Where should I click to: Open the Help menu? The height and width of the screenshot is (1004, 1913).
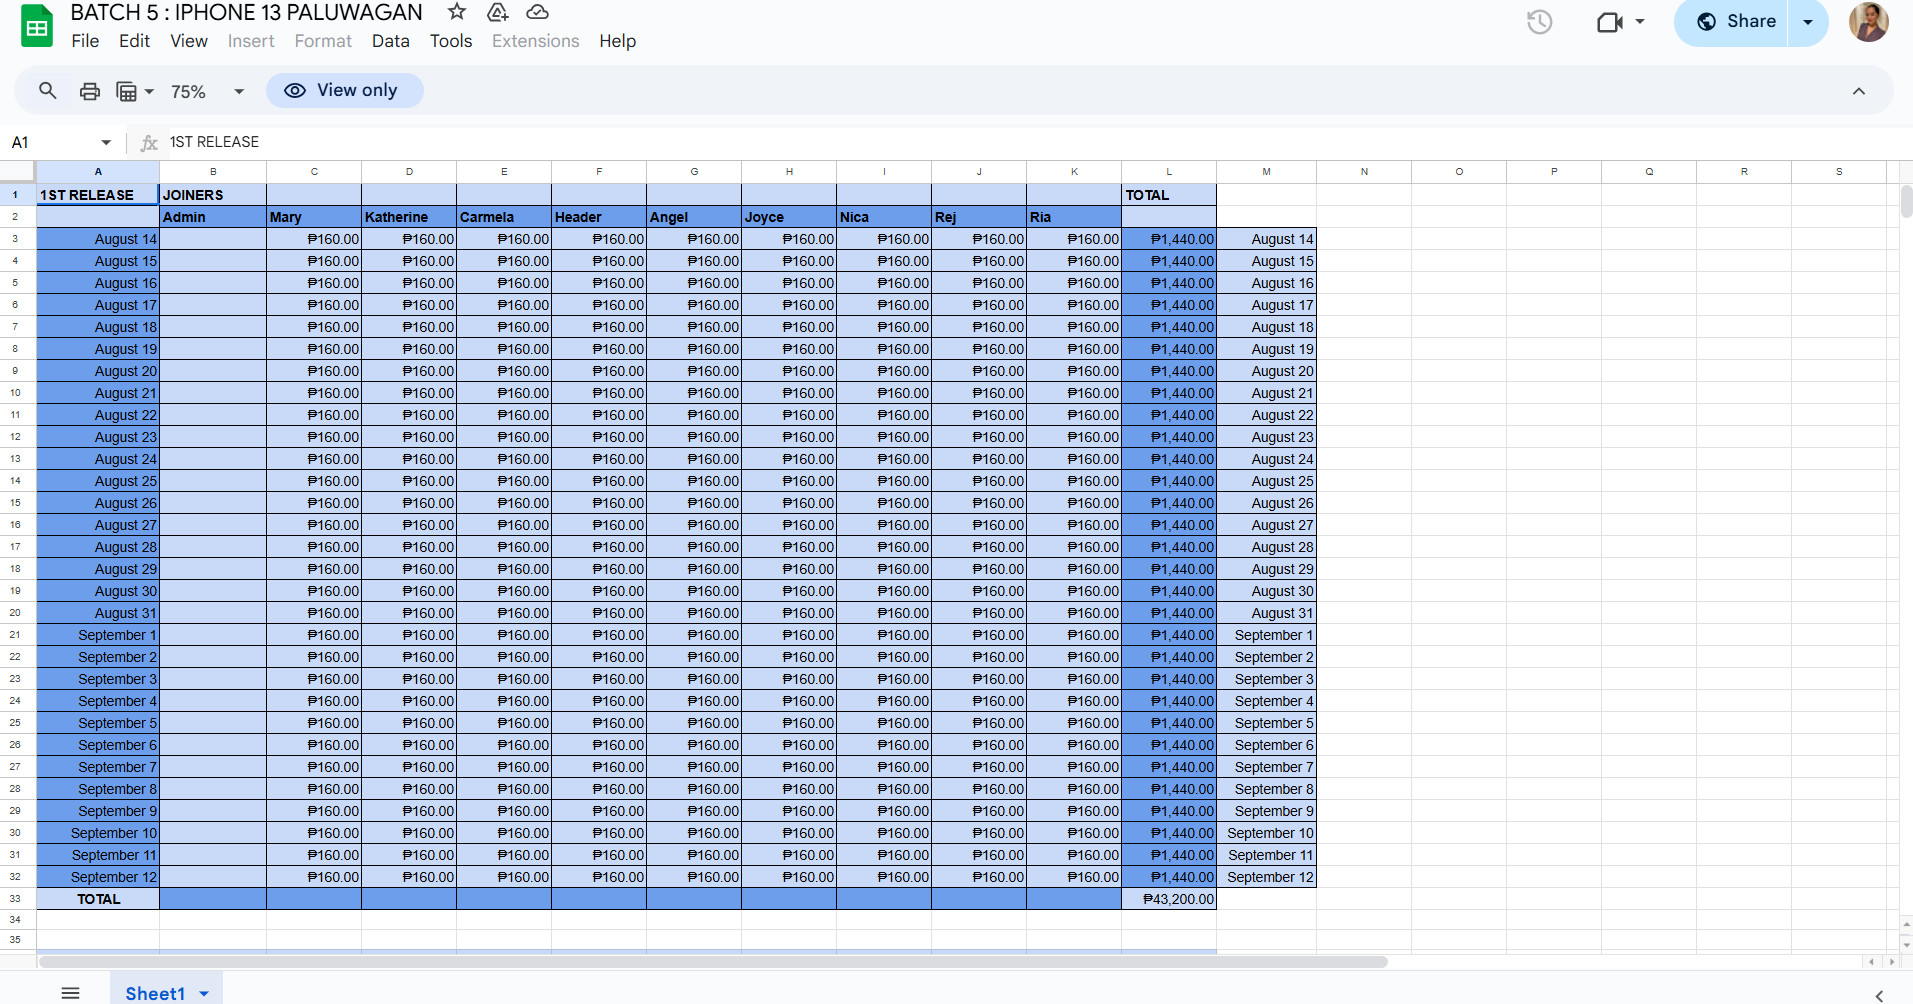617,41
